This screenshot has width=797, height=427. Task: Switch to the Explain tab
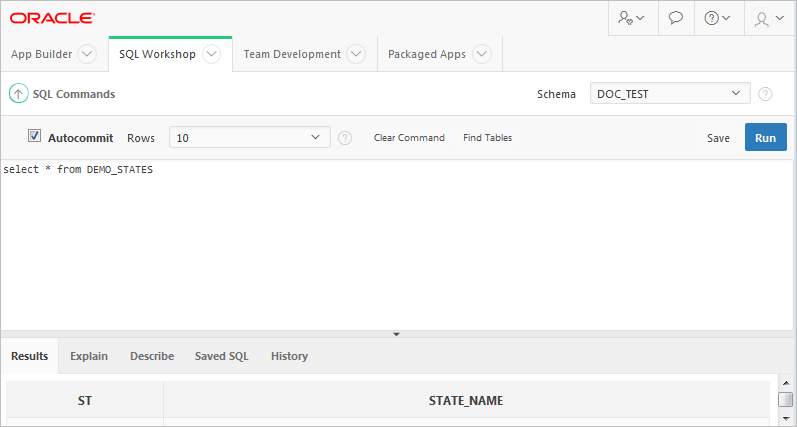(x=89, y=356)
